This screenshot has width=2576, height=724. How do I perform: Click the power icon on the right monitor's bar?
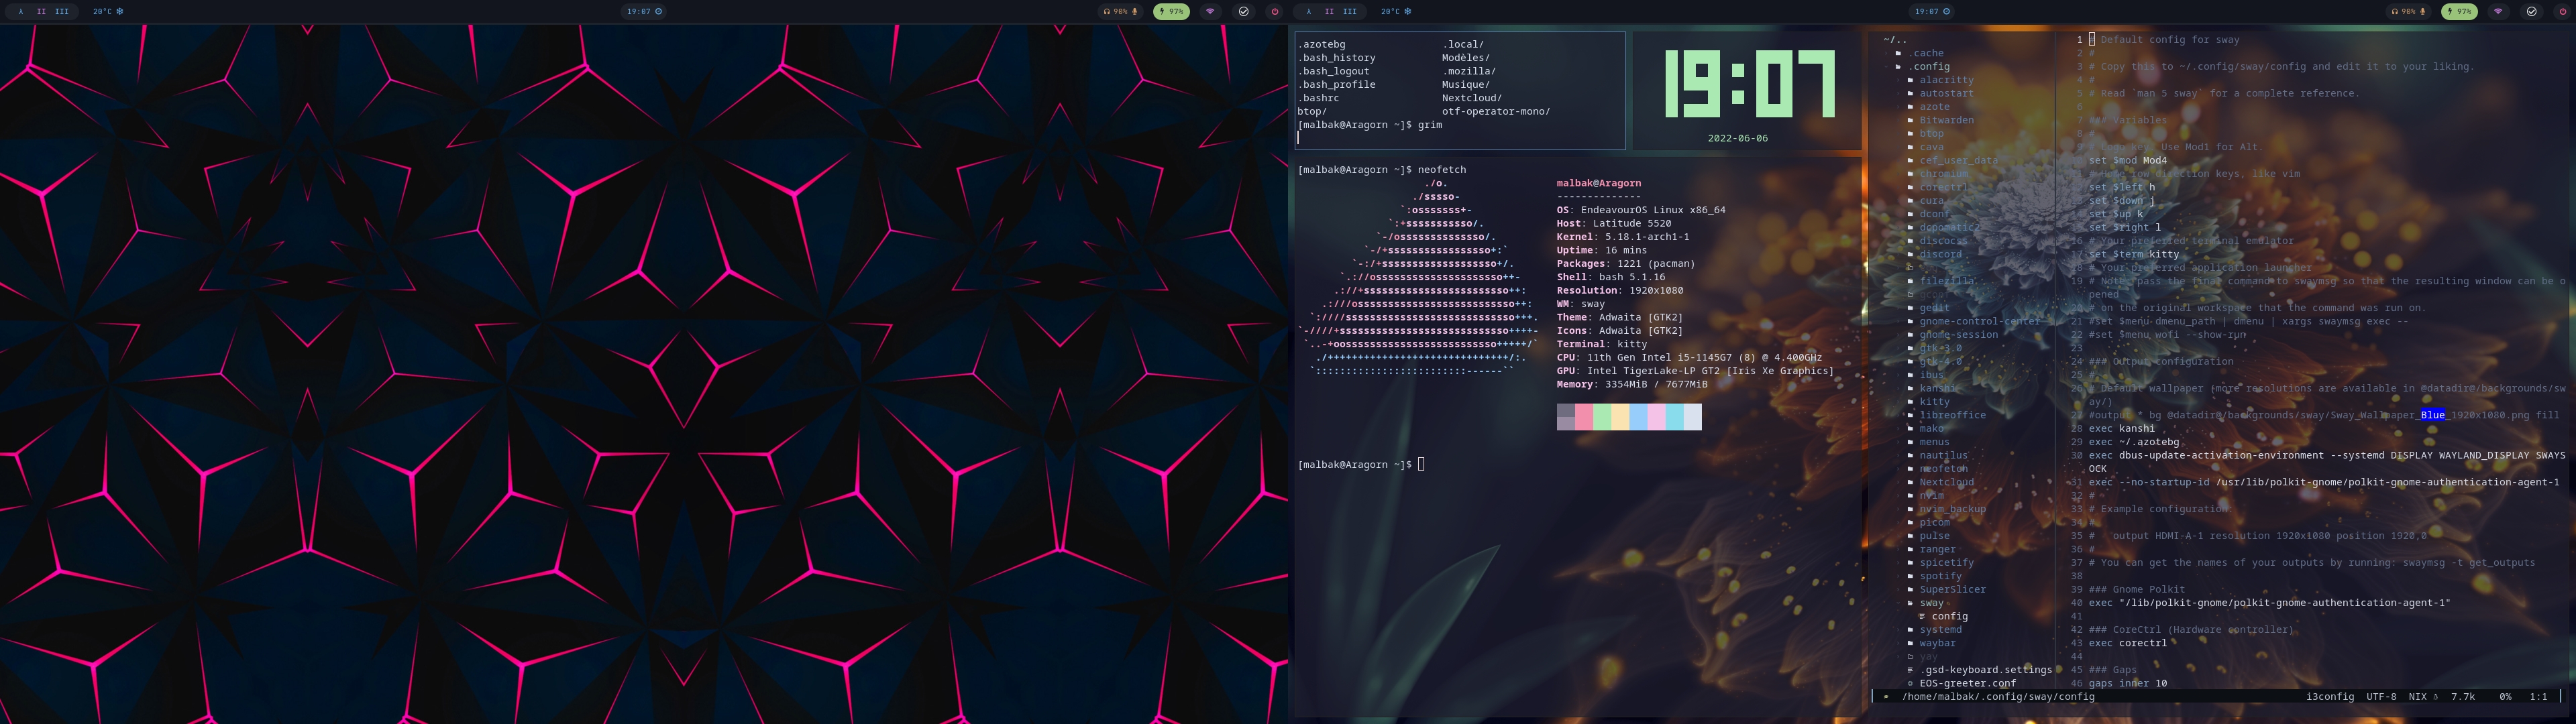(x=2563, y=12)
